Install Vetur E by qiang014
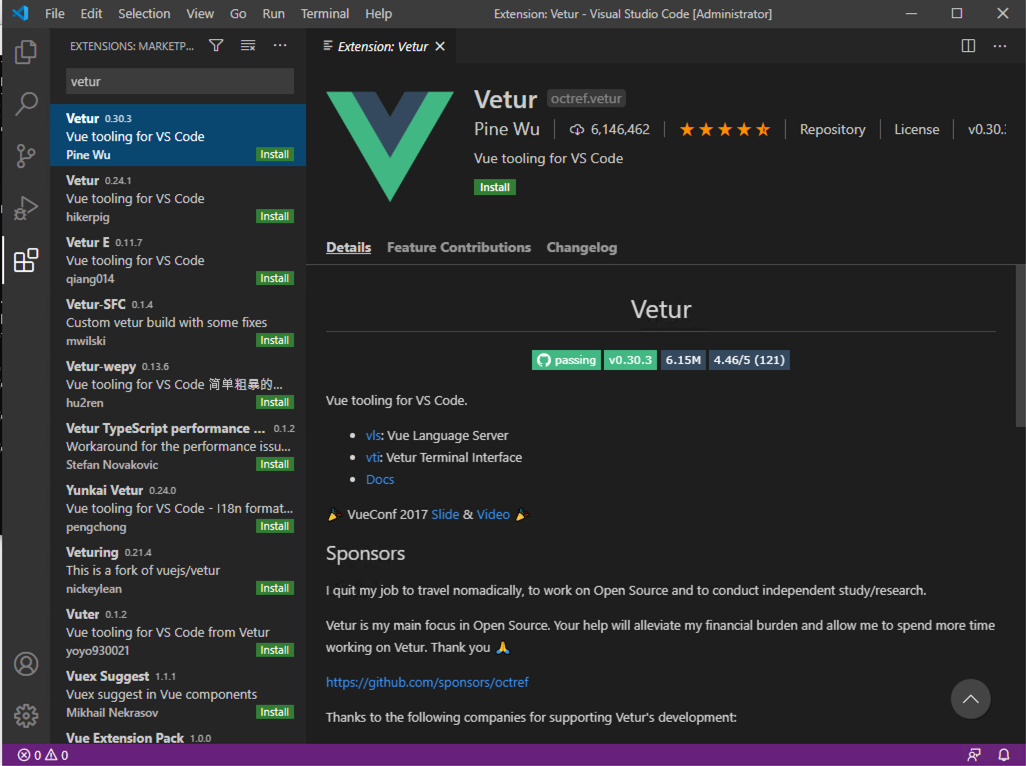Viewport: 1026px width, 766px height. (275, 279)
